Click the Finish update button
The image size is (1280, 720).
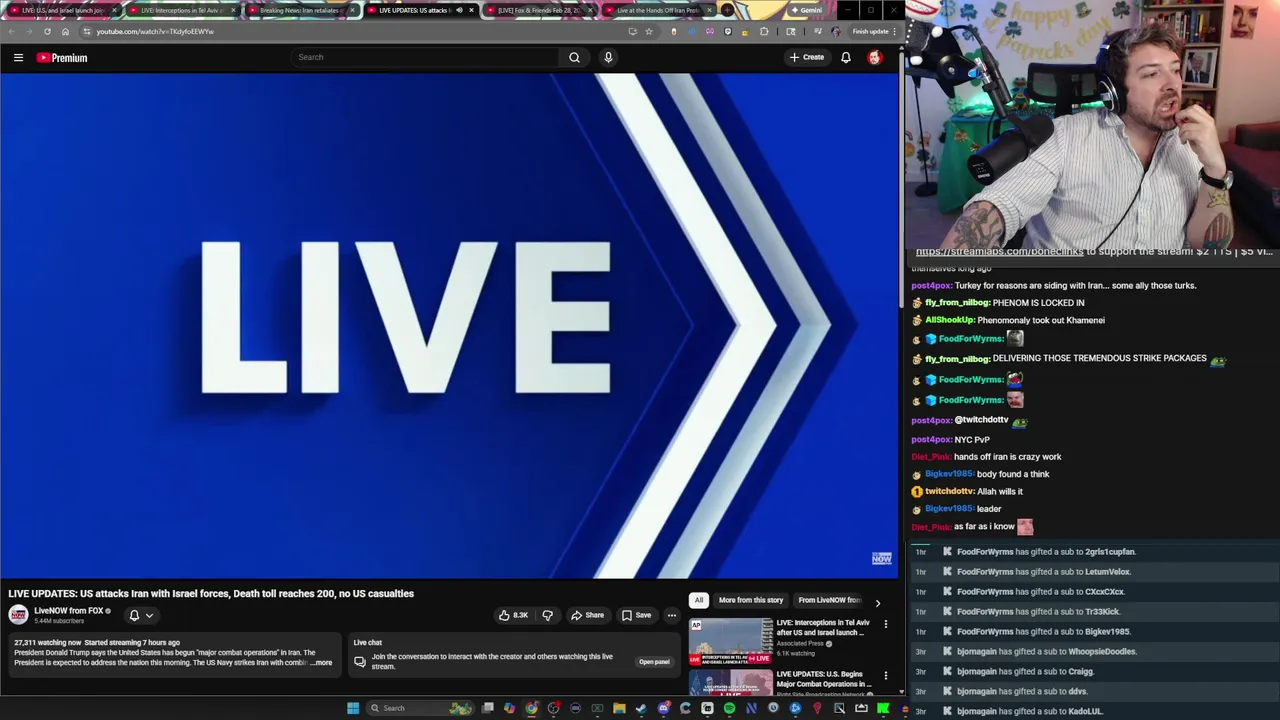pos(873,31)
